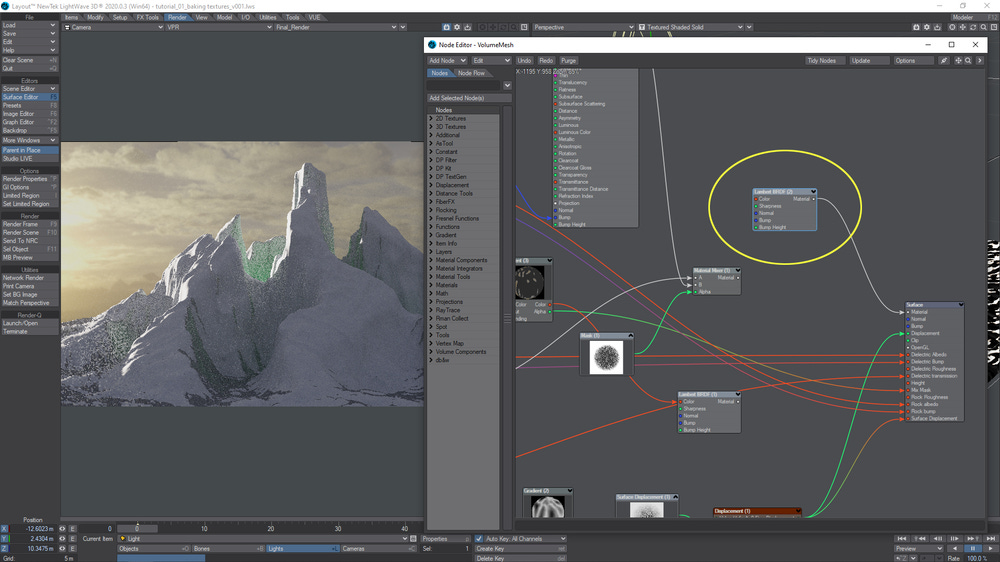The image size is (1000, 562).
Task: Click the Node Editor pan arrows icon
Action: coord(958,61)
